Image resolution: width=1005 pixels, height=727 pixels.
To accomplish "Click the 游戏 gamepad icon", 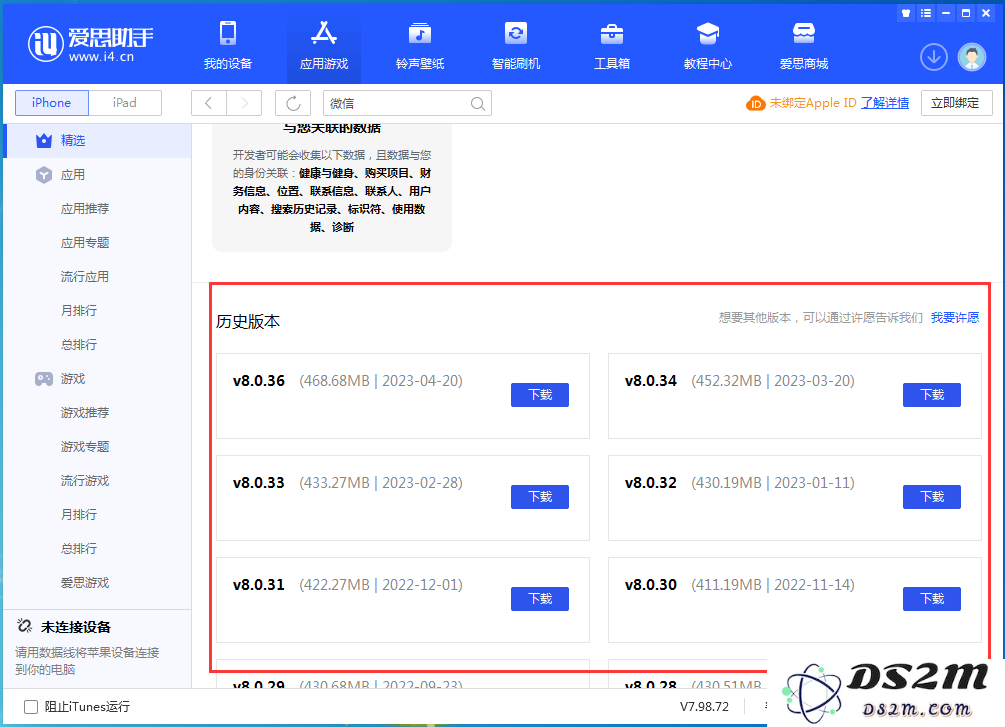I will pyautogui.click(x=44, y=379).
